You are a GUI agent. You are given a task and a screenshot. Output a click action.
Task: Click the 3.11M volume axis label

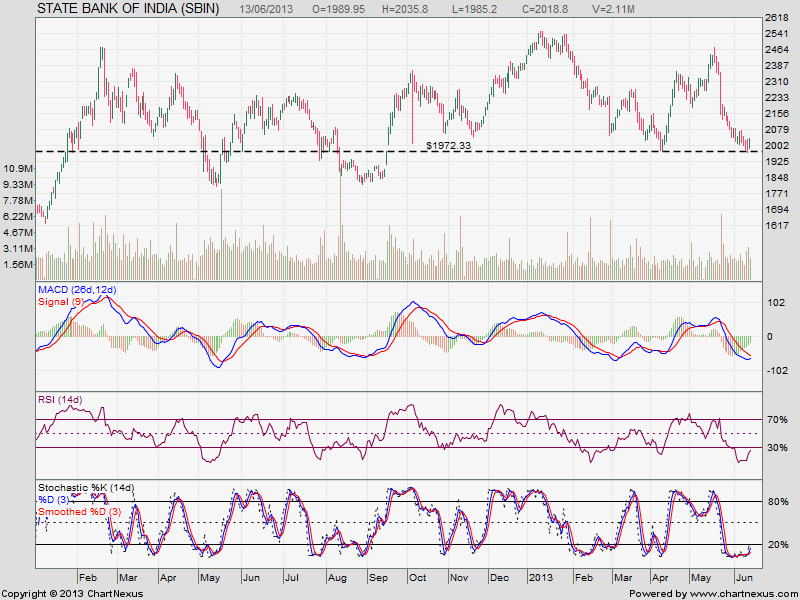(18, 248)
